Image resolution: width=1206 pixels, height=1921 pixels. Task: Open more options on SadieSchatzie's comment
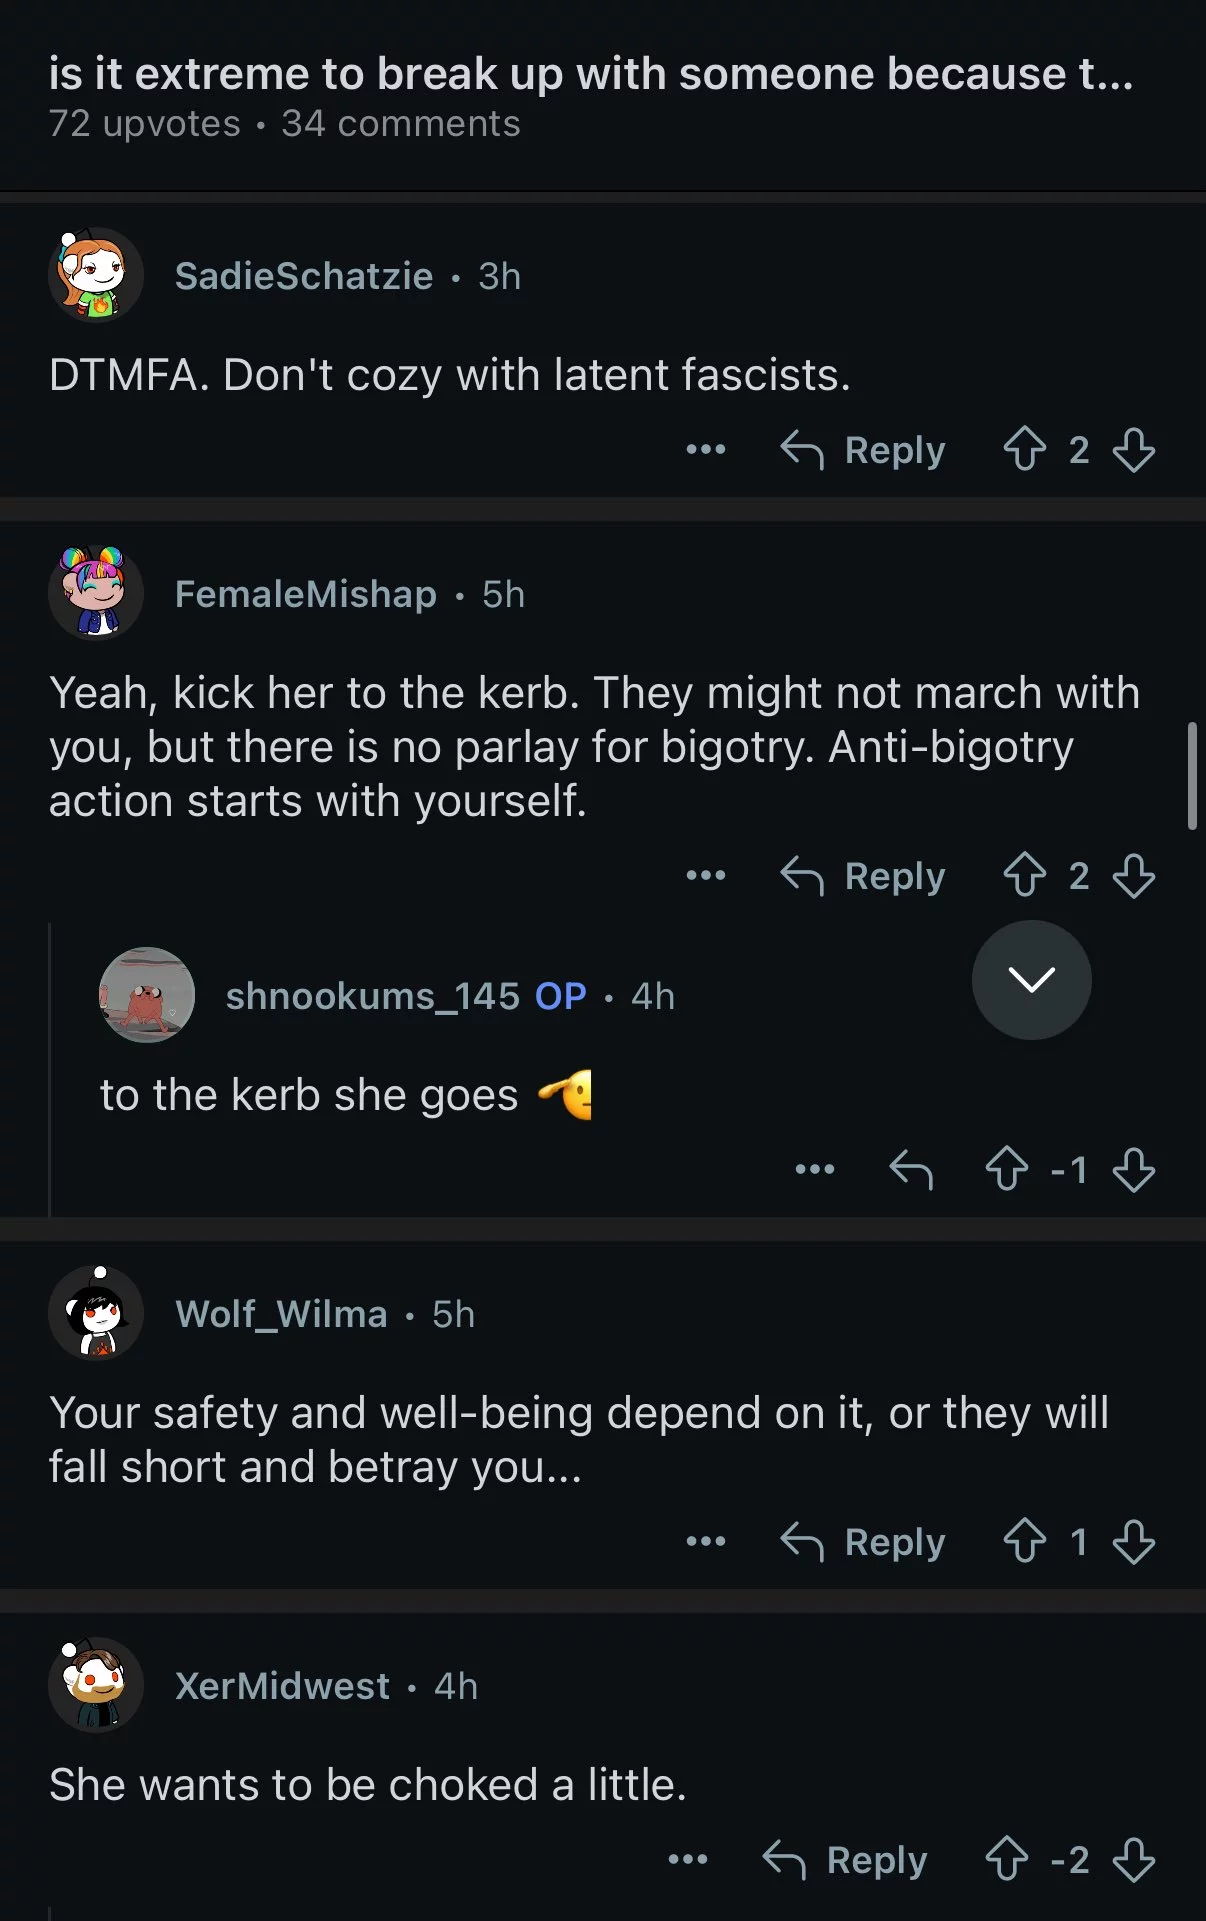click(x=706, y=449)
